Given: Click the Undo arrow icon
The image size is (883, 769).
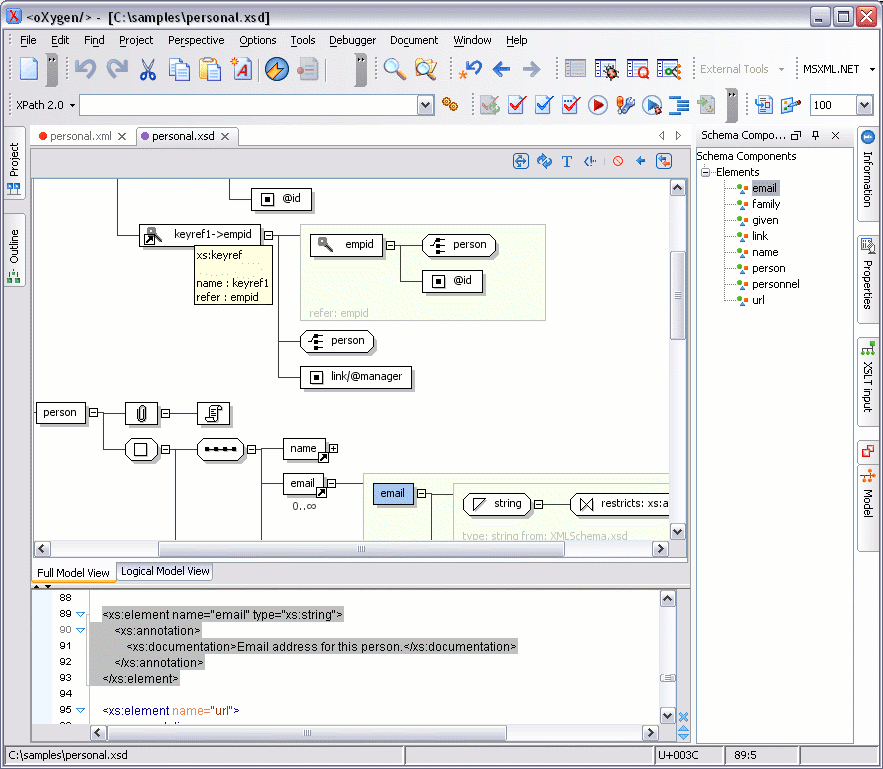Looking at the screenshot, I should [x=85, y=69].
